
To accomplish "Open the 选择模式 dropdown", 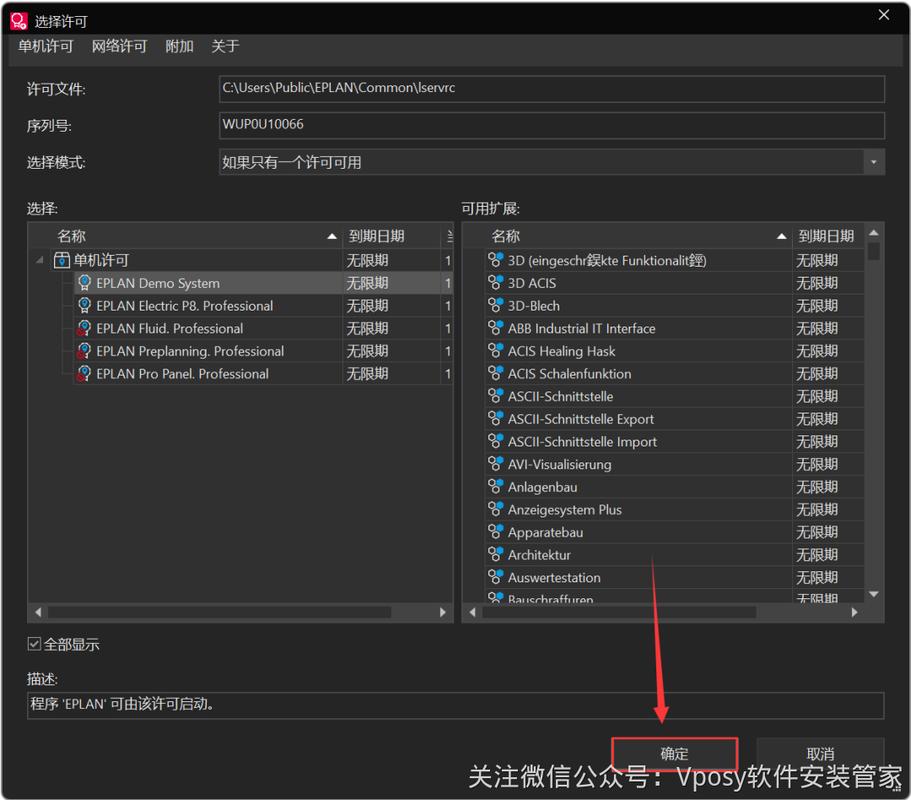I will (873, 162).
